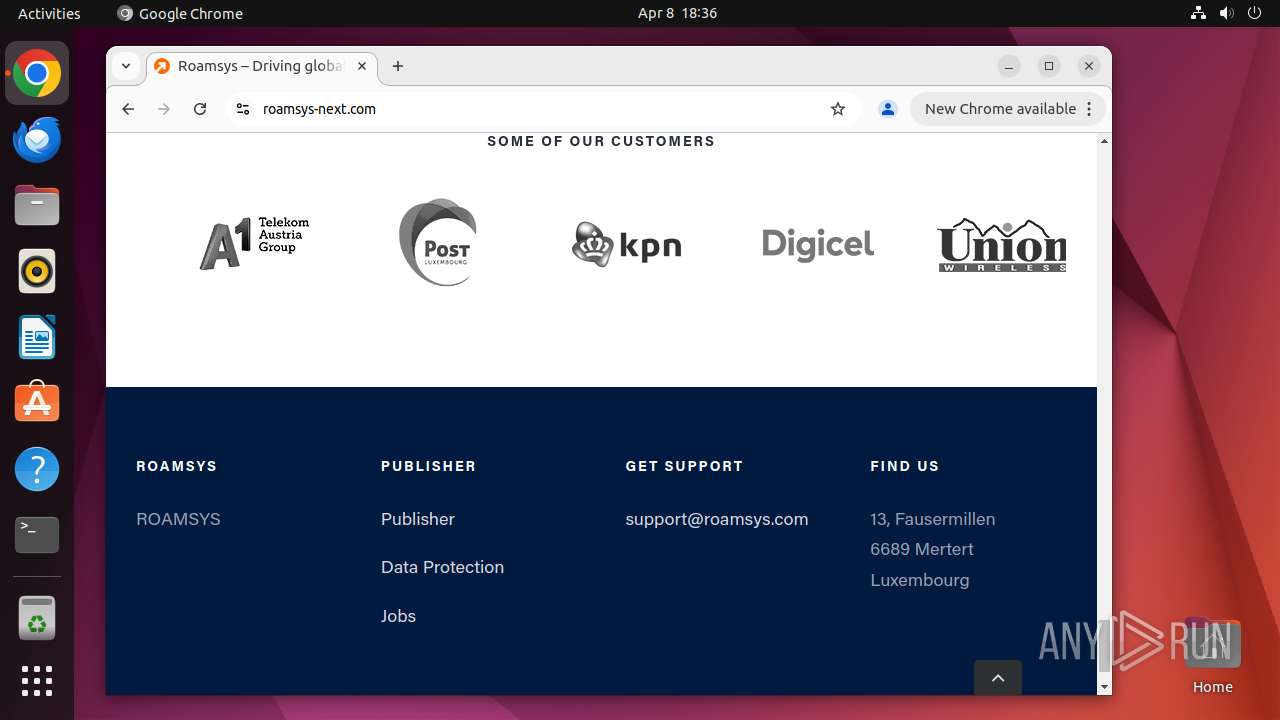Close the Roamsys tab

click(x=362, y=66)
